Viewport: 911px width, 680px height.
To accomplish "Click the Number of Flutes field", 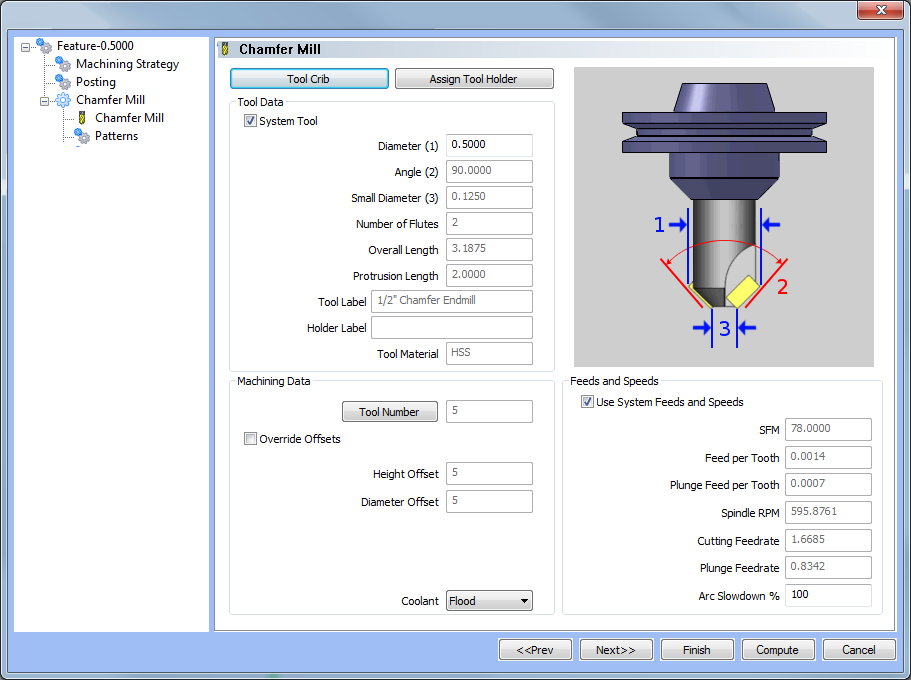I will (x=489, y=223).
